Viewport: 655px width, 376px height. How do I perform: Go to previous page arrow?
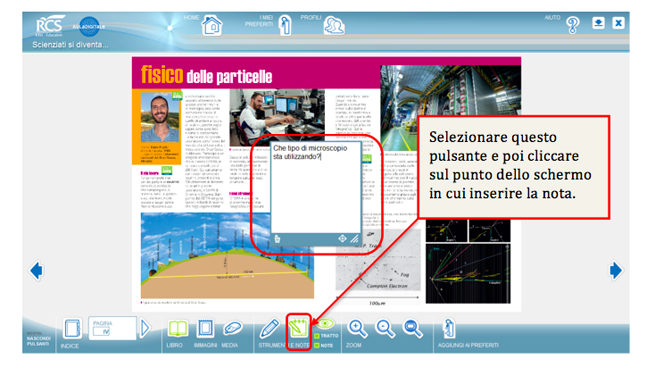click(36, 271)
